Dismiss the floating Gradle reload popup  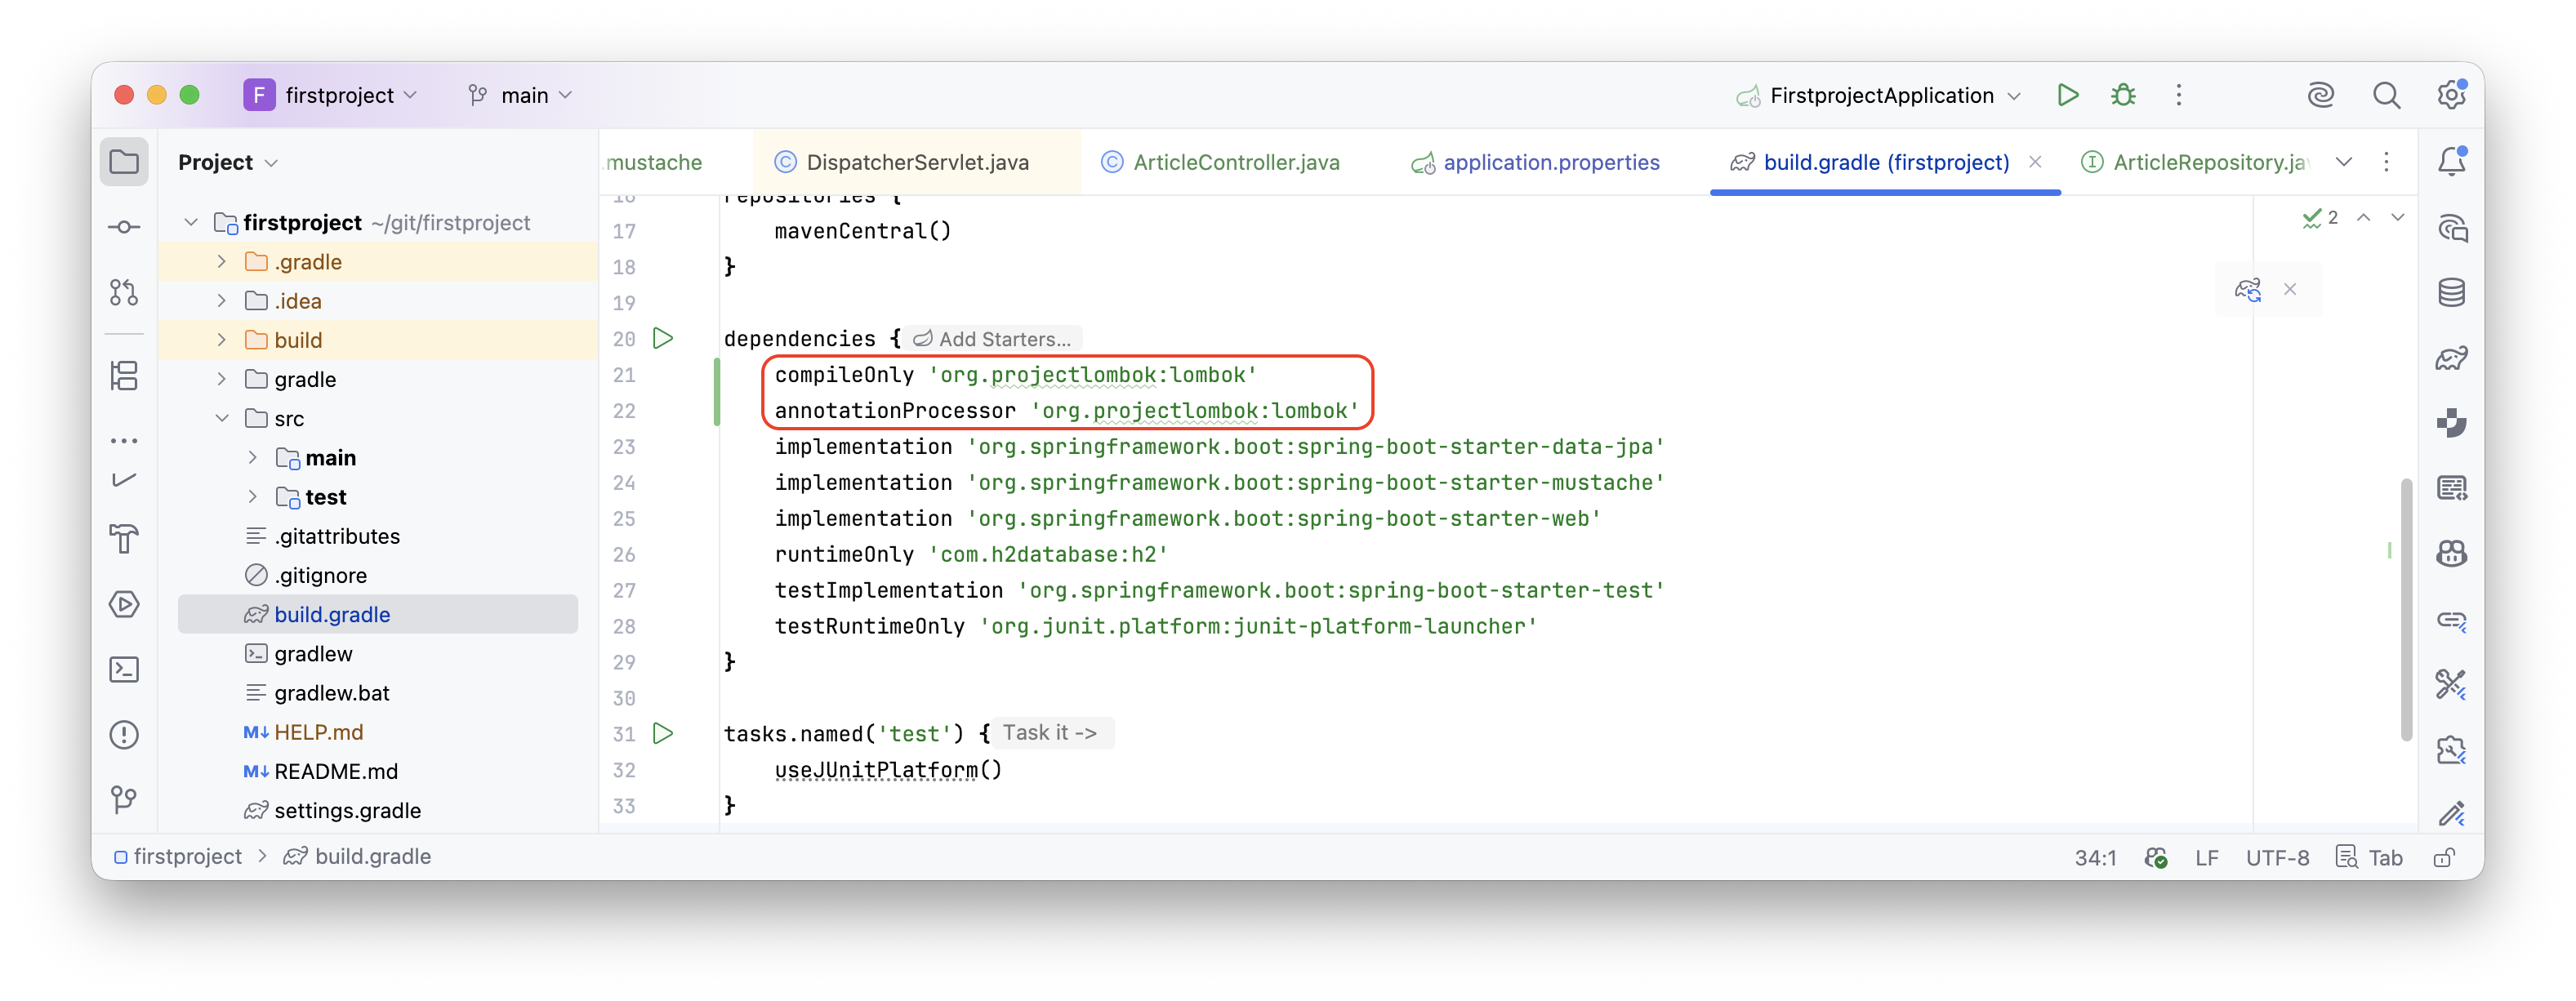click(x=2290, y=290)
